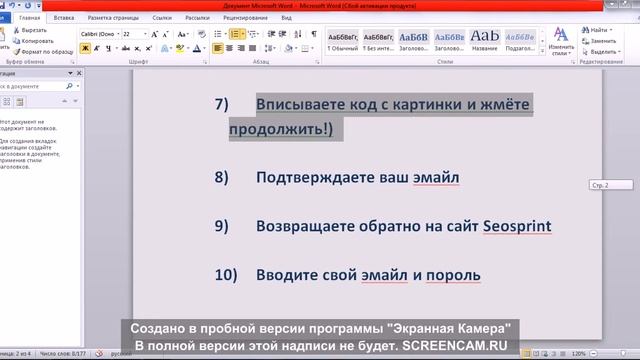640x360 pixels.
Task: Align text to the right
Action: tap(241, 49)
